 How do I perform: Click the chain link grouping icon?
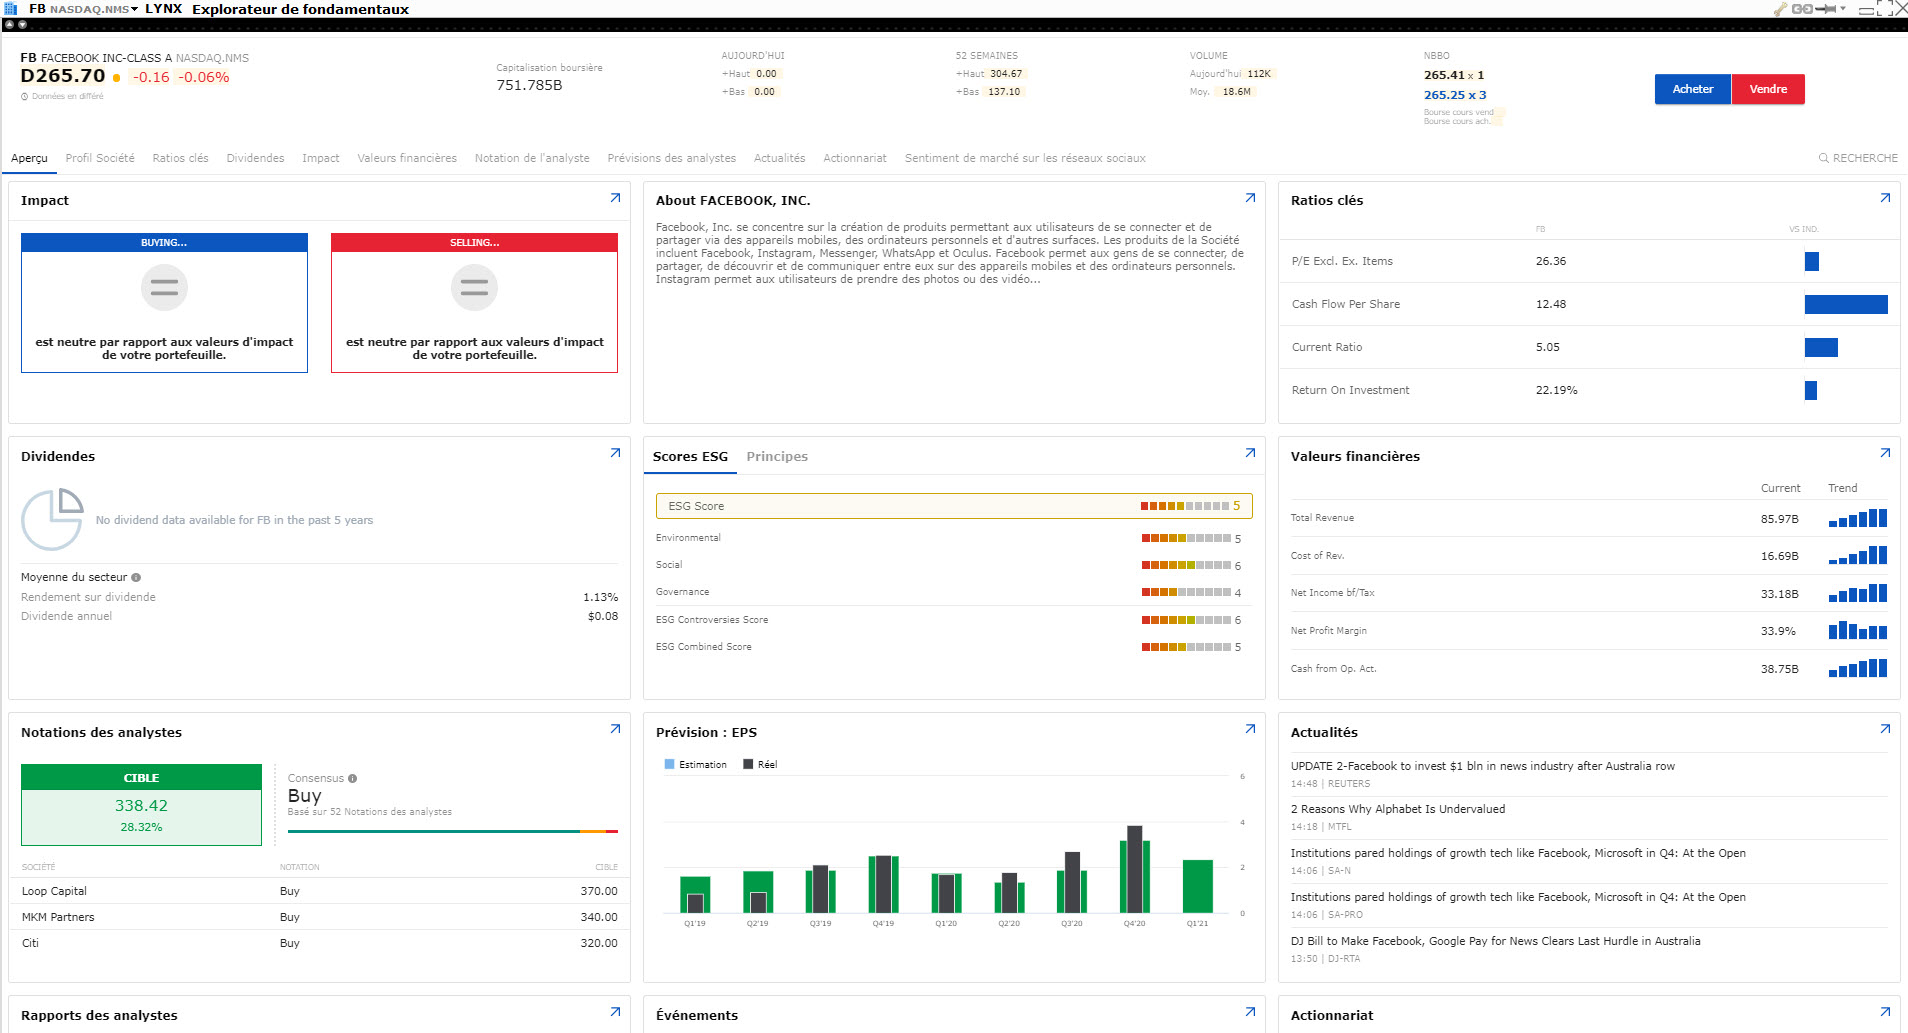pyautogui.click(x=1802, y=9)
